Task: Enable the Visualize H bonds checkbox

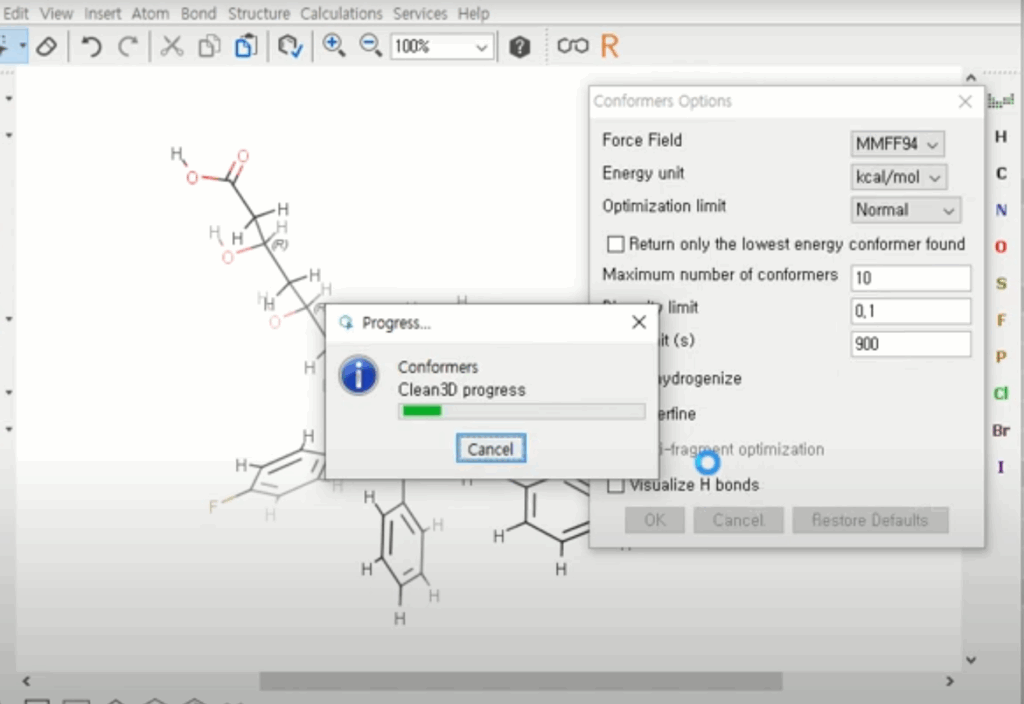Action: [615, 485]
